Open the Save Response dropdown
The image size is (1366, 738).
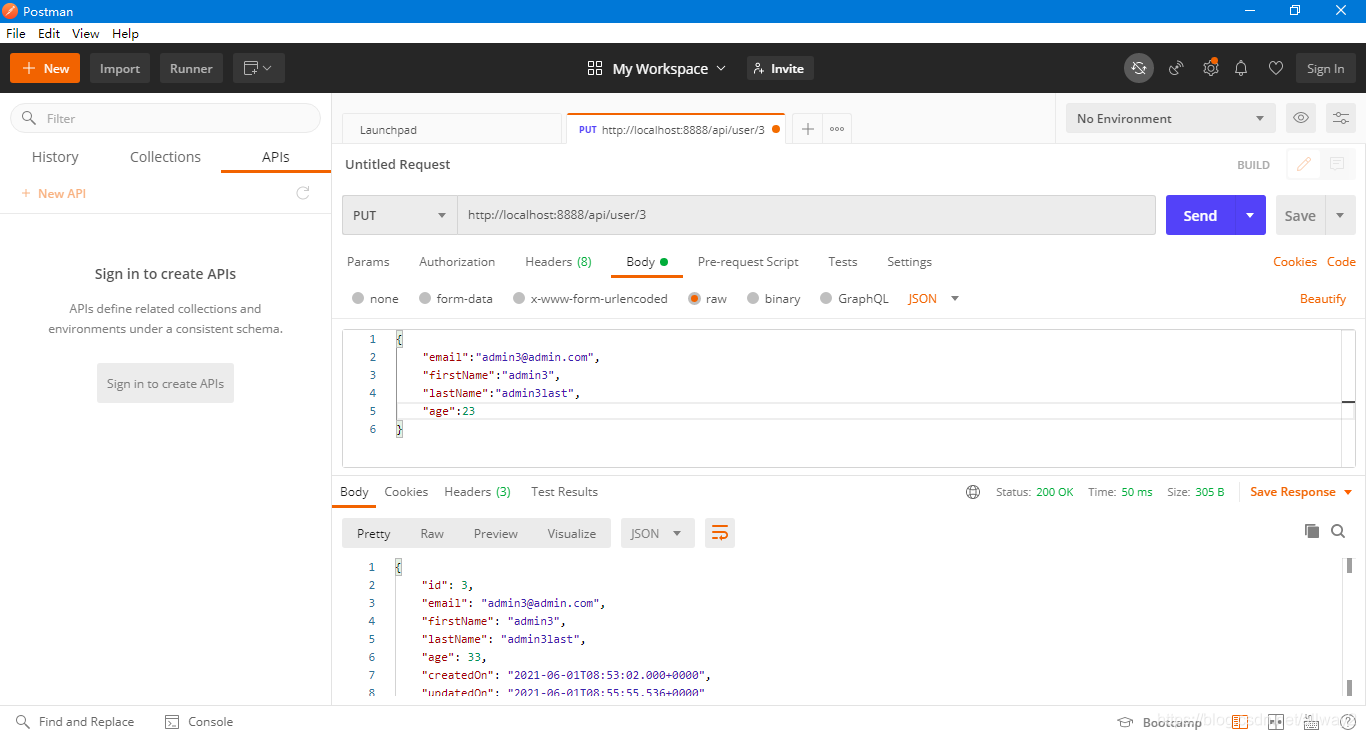(x=1302, y=492)
